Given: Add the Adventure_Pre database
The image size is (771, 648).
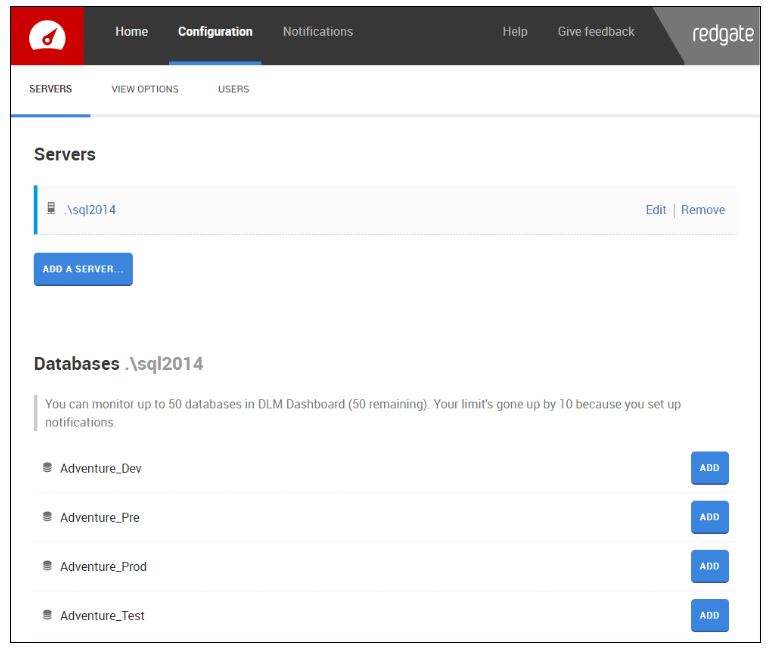Looking at the screenshot, I should (x=710, y=517).
